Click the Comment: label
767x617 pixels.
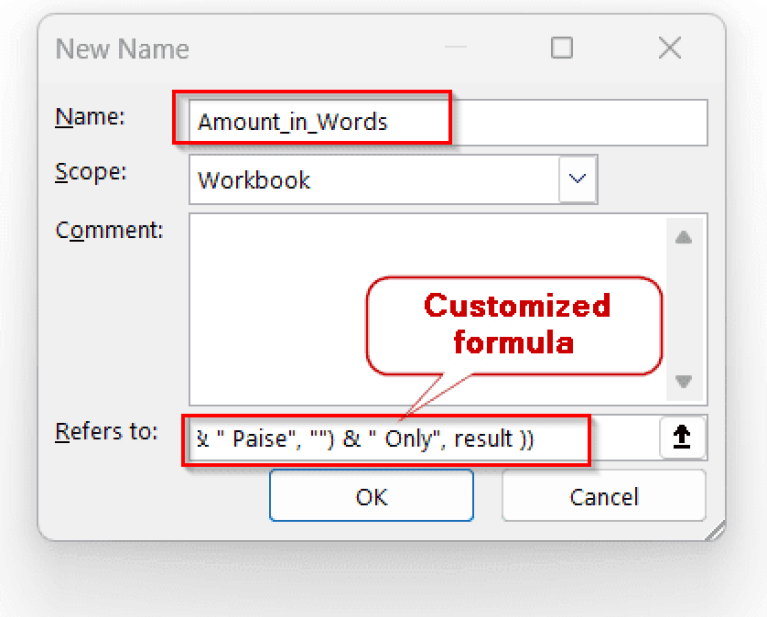coord(108,229)
